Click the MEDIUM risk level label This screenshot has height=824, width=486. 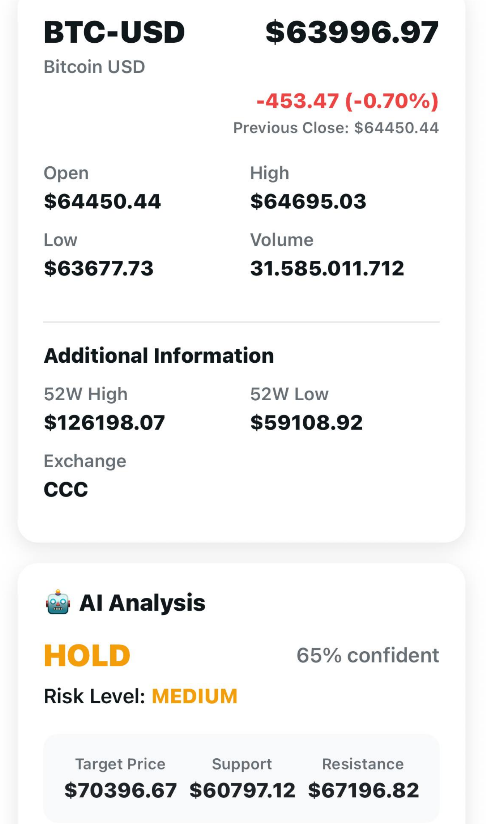[195, 696]
